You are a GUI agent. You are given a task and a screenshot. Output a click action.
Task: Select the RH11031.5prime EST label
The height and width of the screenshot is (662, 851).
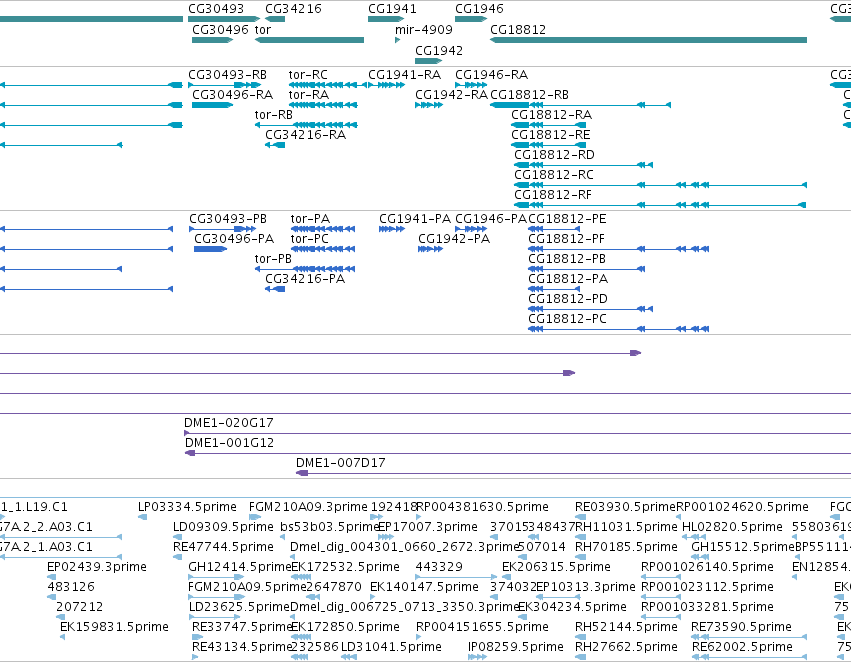[626, 527]
